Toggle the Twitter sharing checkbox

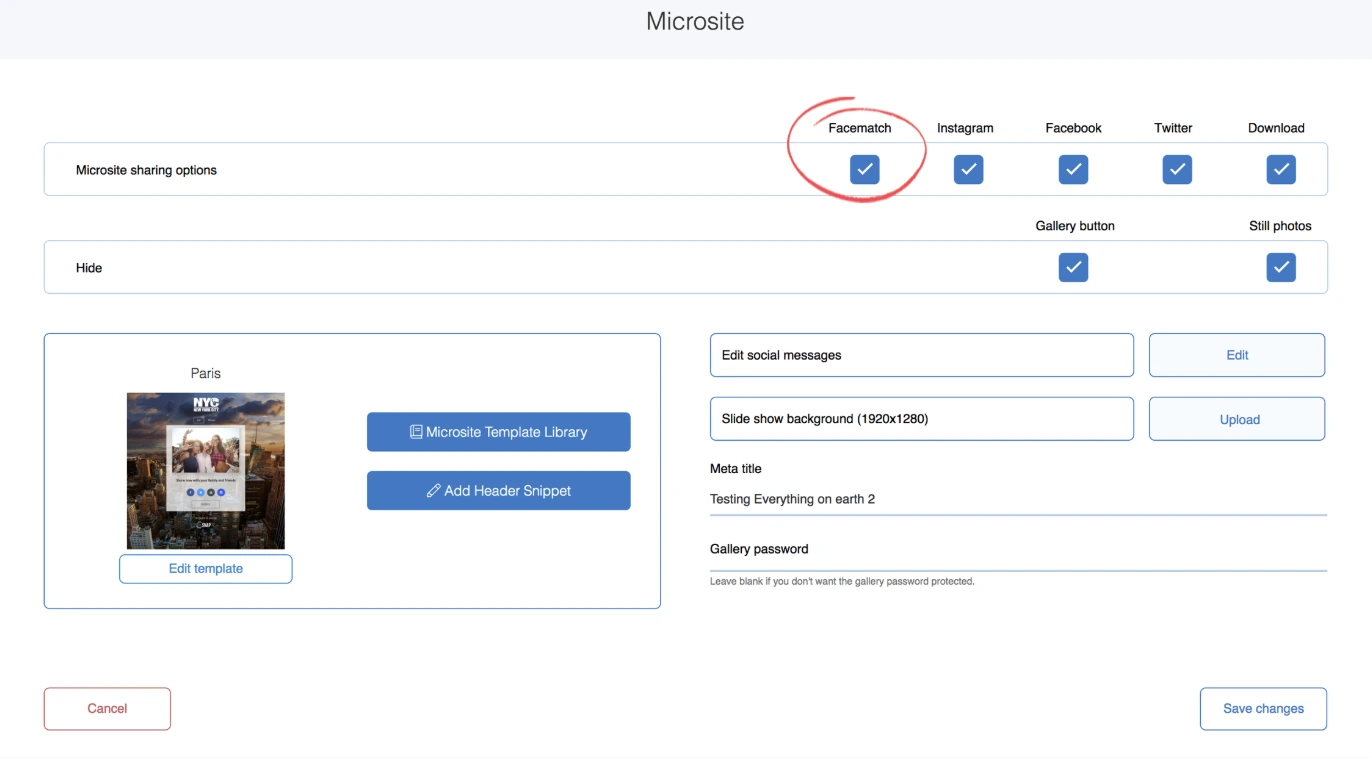(x=1177, y=170)
